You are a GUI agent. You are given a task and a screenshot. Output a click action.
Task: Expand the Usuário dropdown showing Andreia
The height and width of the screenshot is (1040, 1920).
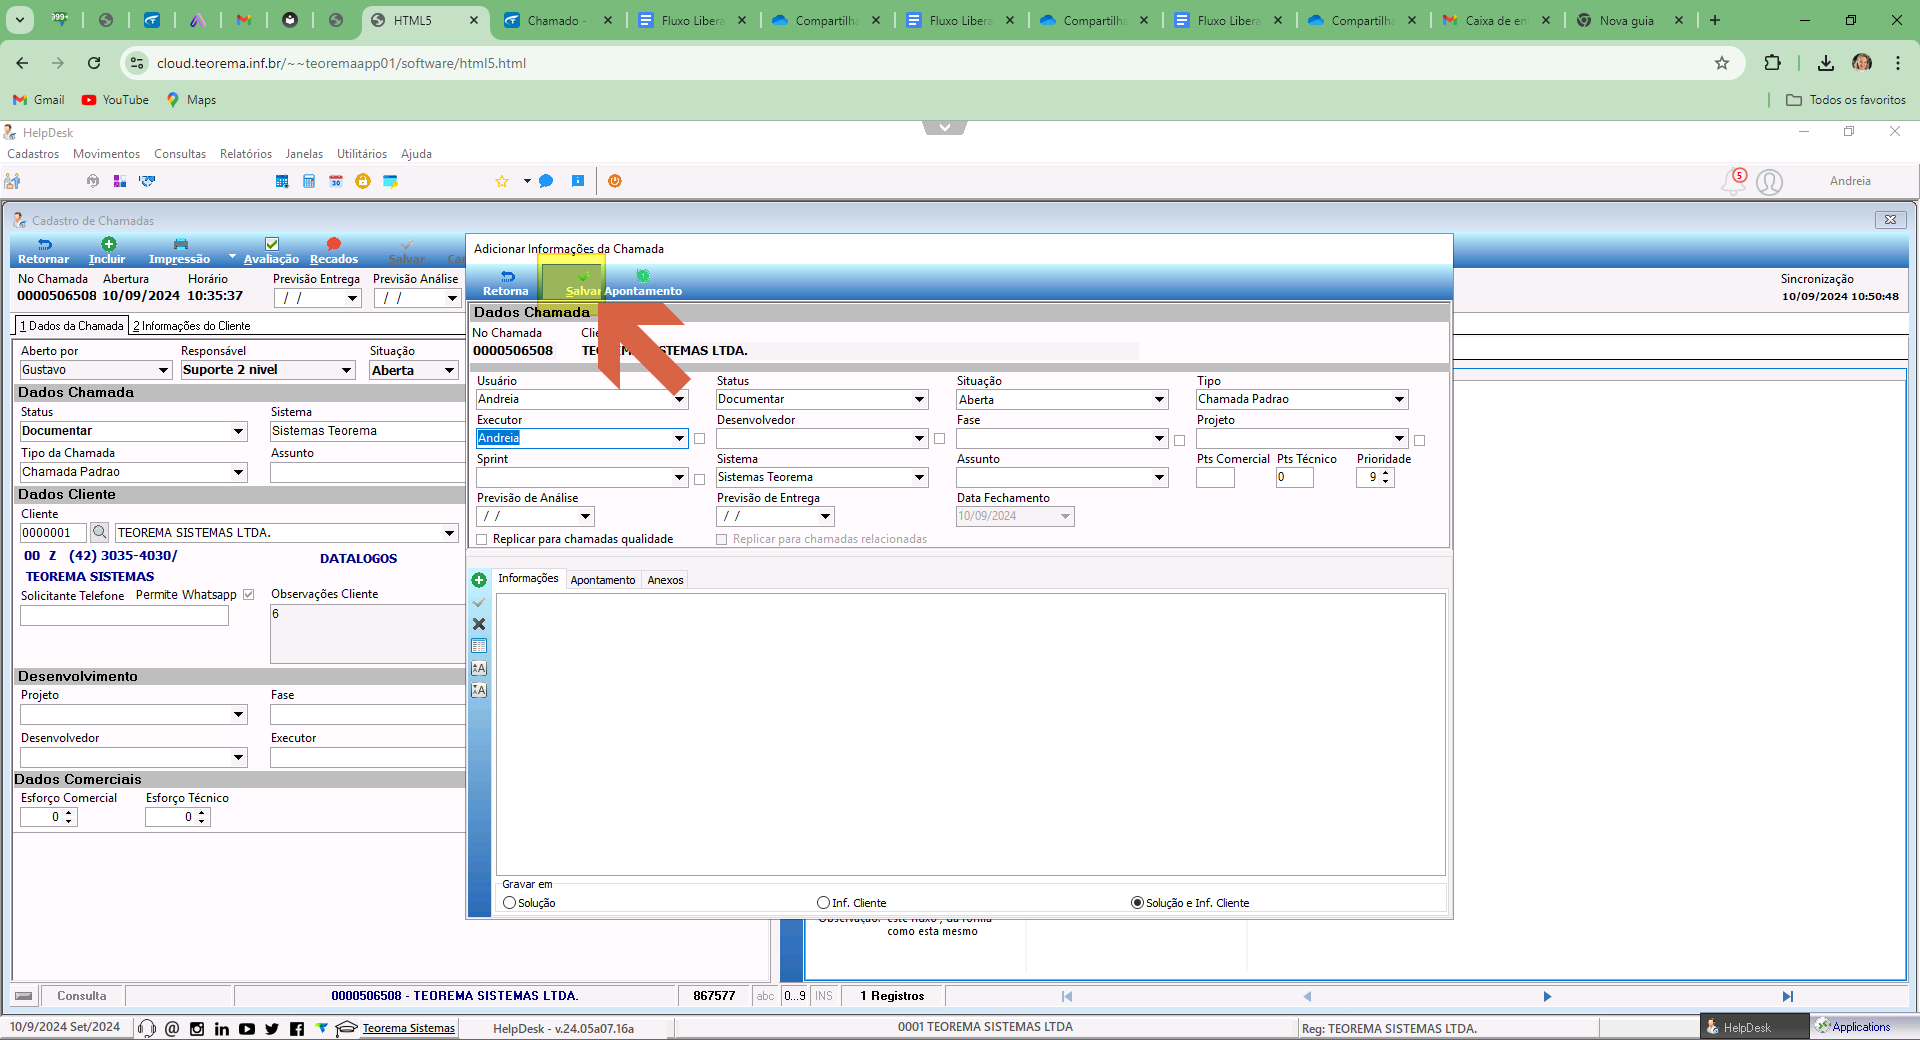(x=680, y=399)
